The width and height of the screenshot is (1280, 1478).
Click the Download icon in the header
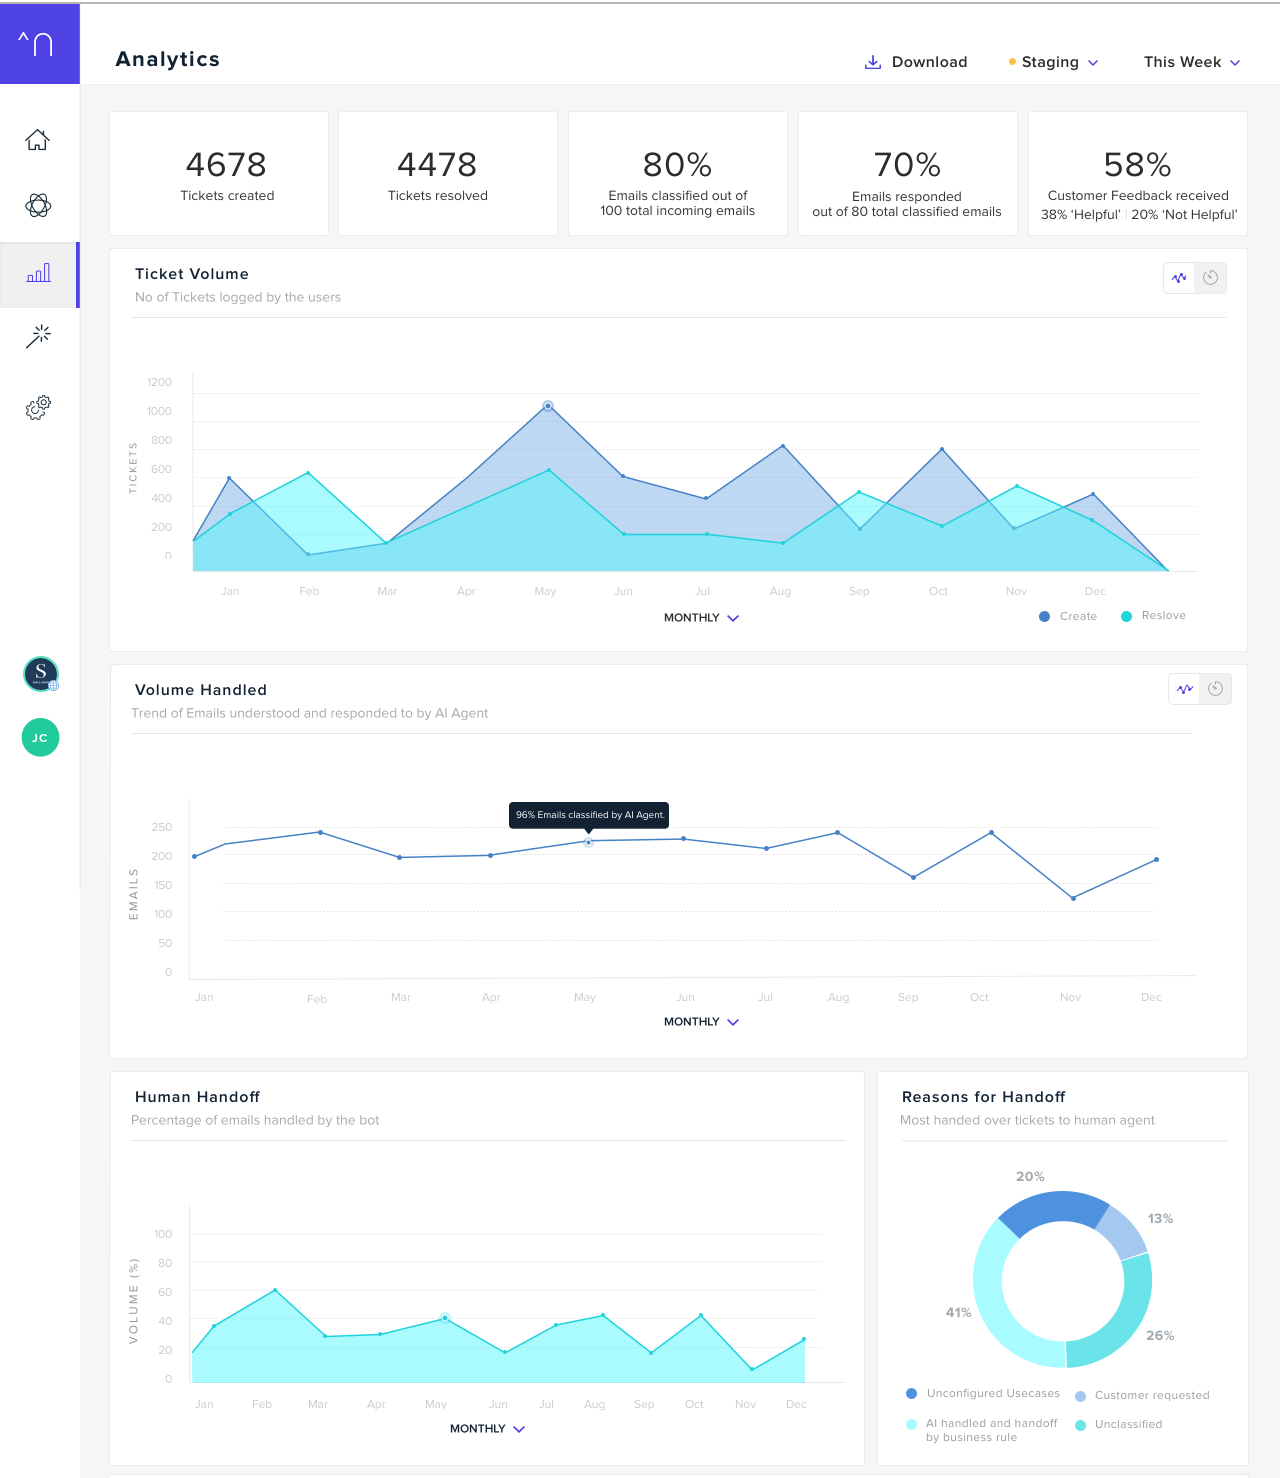click(872, 61)
